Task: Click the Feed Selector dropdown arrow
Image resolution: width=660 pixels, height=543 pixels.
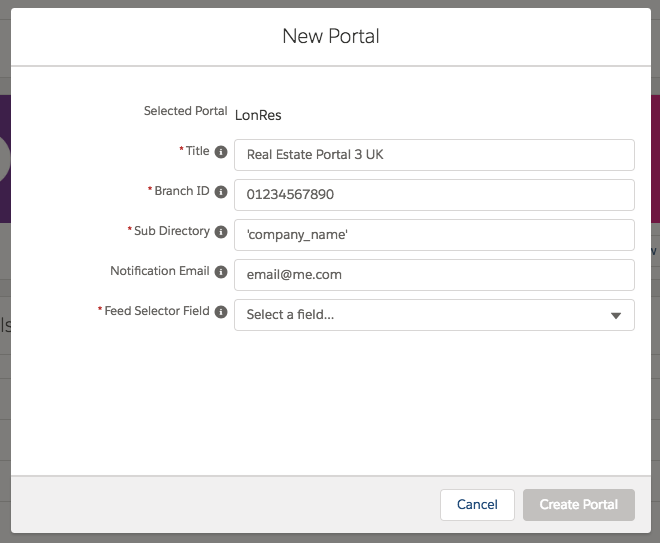Action: (616, 316)
